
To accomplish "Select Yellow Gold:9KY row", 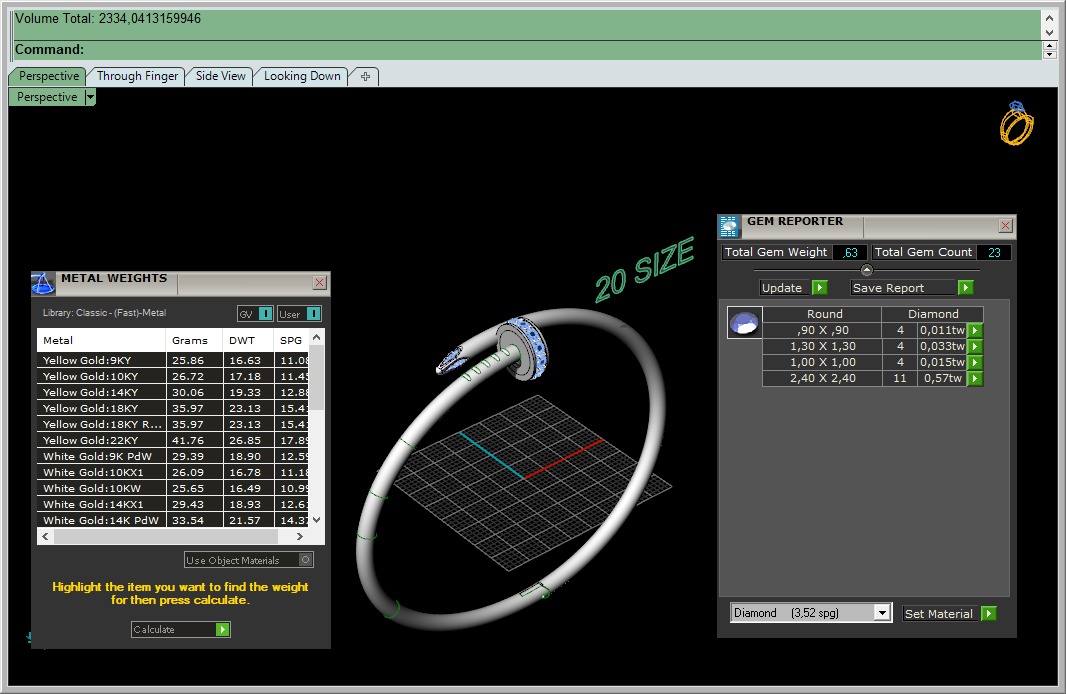I will [x=173, y=360].
